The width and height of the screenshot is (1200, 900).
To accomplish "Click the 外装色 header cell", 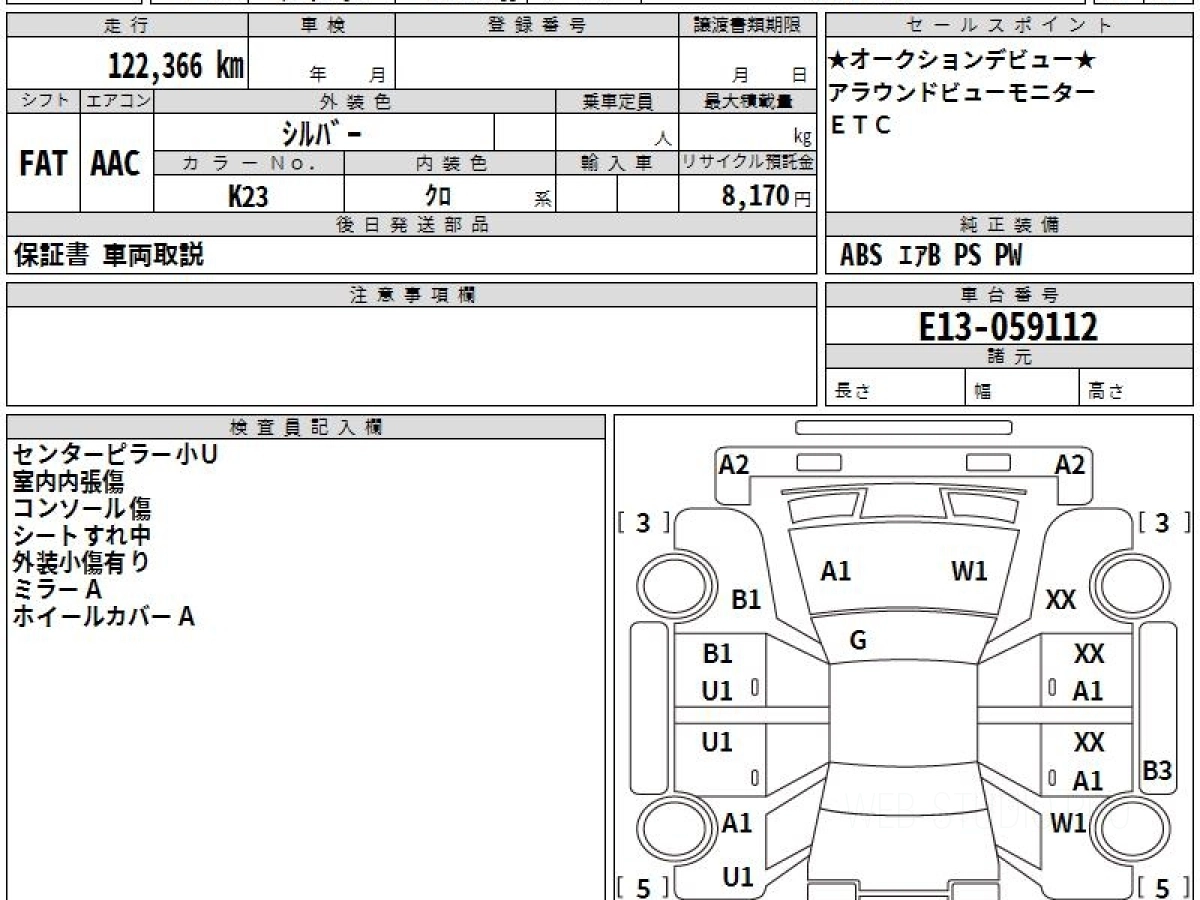I will (x=355, y=101).
